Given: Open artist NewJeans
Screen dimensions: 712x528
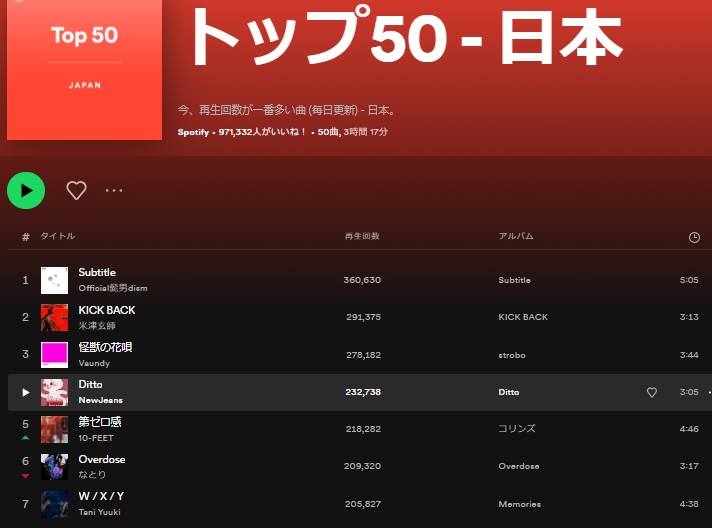Looking at the screenshot, I should [x=100, y=400].
